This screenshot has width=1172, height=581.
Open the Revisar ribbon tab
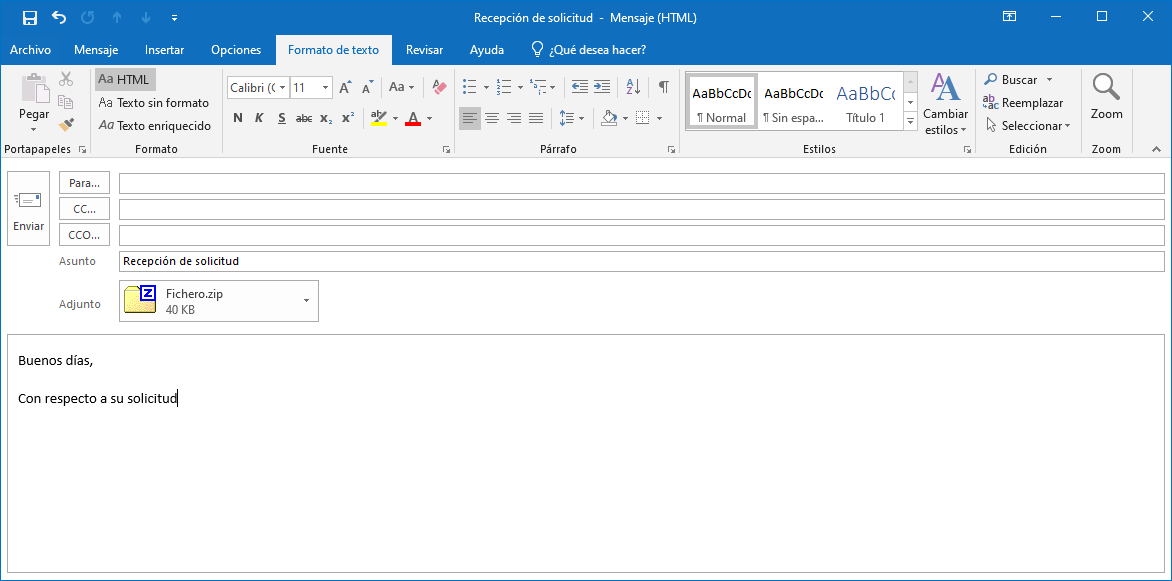pyautogui.click(x=424, y=50)
